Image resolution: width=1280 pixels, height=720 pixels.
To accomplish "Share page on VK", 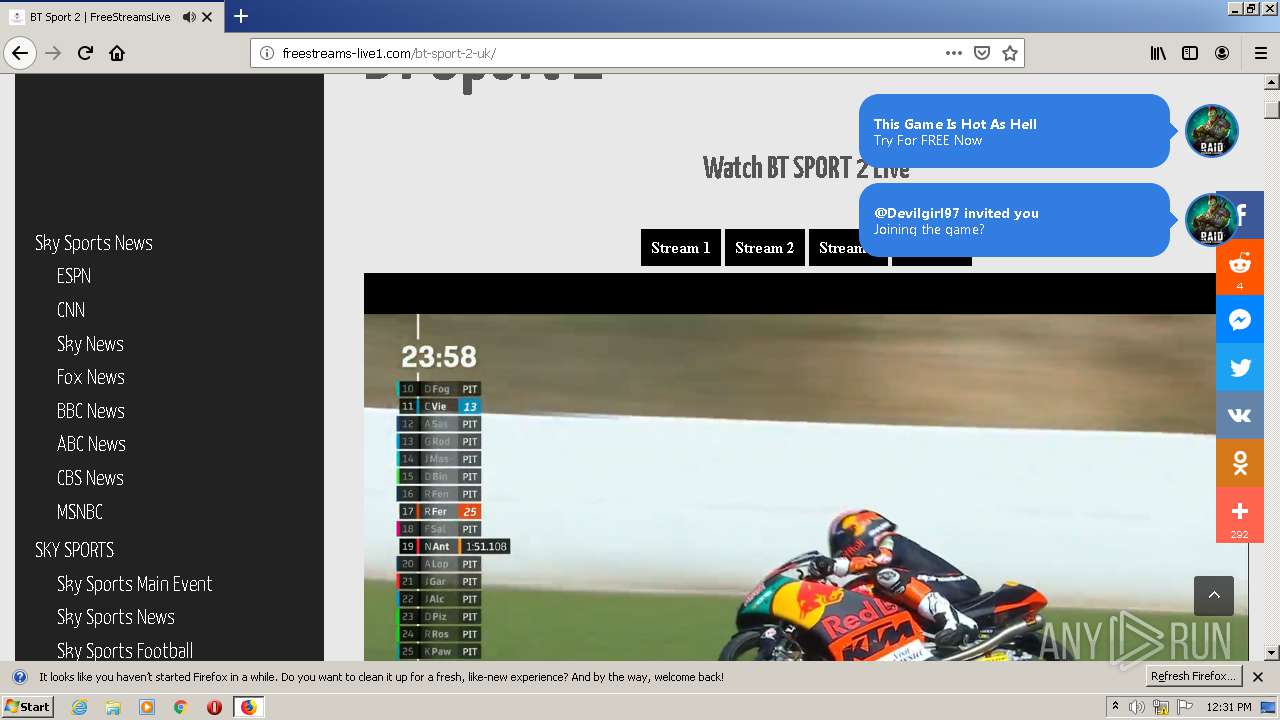I will 1240,415.
